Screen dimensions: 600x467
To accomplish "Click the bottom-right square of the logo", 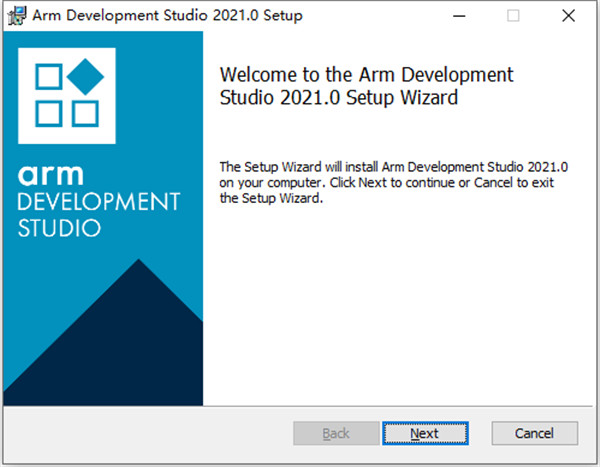I will (x=84, y=109).
